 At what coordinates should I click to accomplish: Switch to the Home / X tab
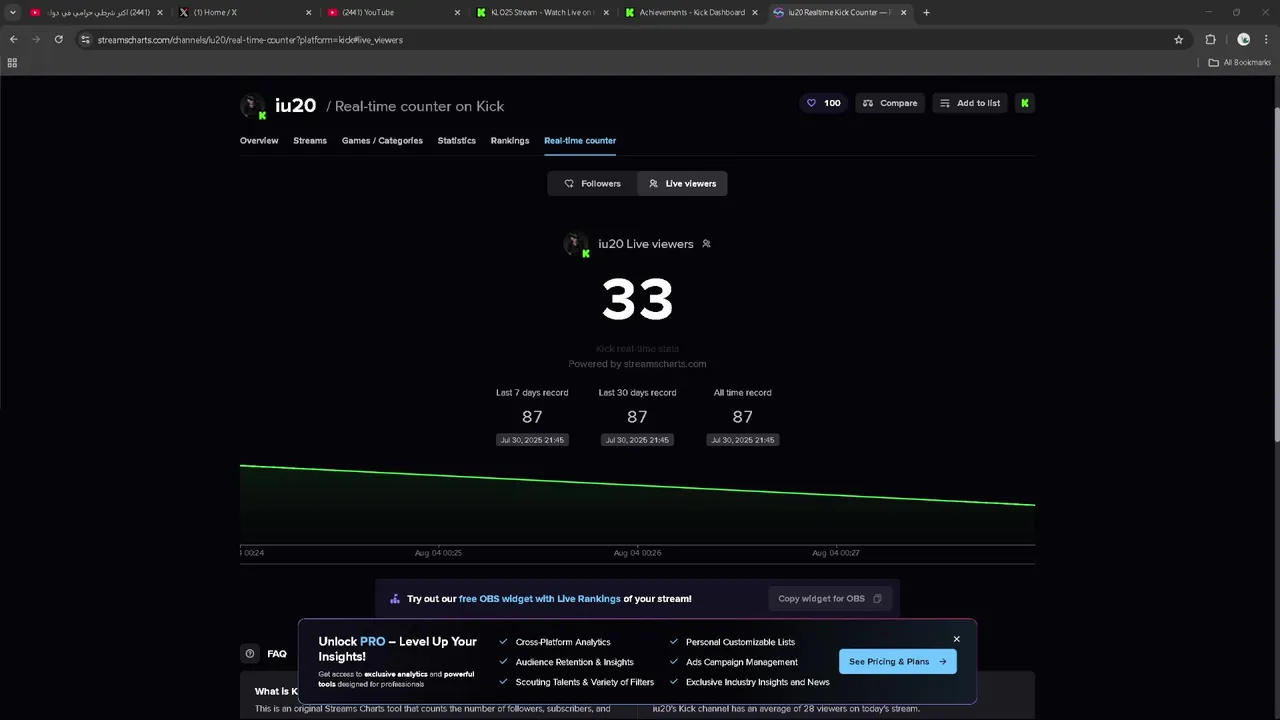pos(243,12)
